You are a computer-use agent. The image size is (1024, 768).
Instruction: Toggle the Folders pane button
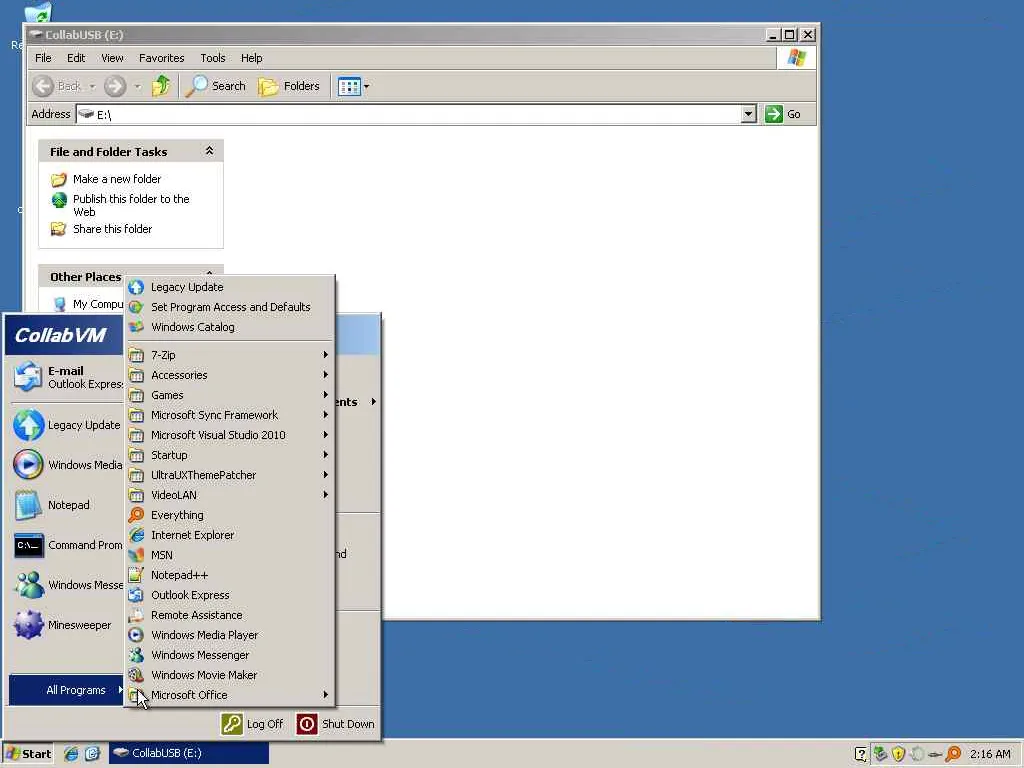point(289,86)
